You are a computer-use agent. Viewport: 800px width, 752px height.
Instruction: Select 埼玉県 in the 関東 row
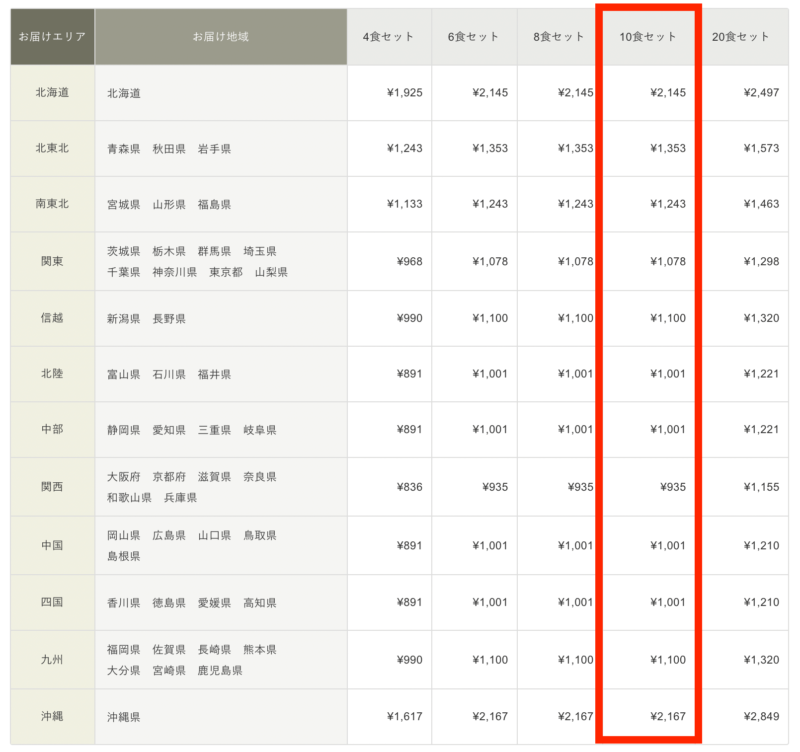pos(260,251)
